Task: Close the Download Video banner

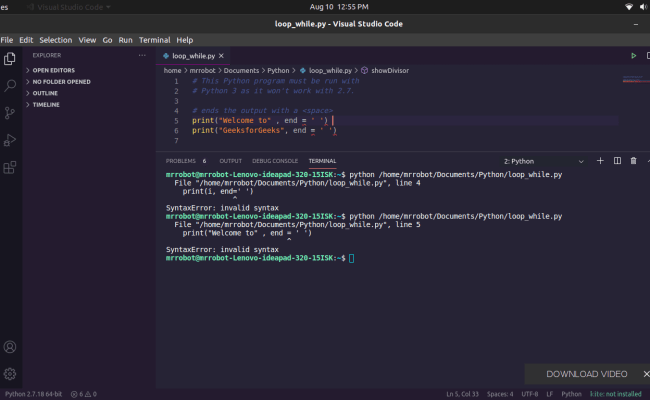Action: [x=646, y=374]
